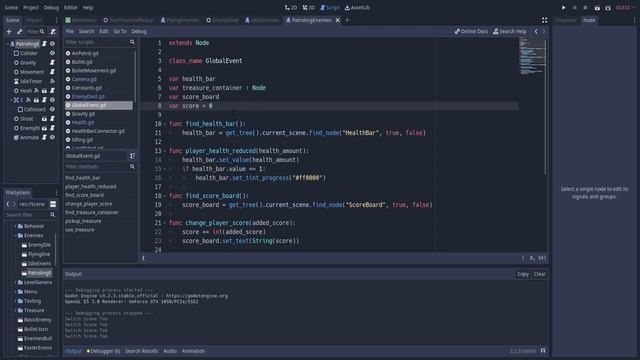Viewport: 640px width, 360px height.
Task: Go back in FileSystem history
Action: tap(8, 204)
